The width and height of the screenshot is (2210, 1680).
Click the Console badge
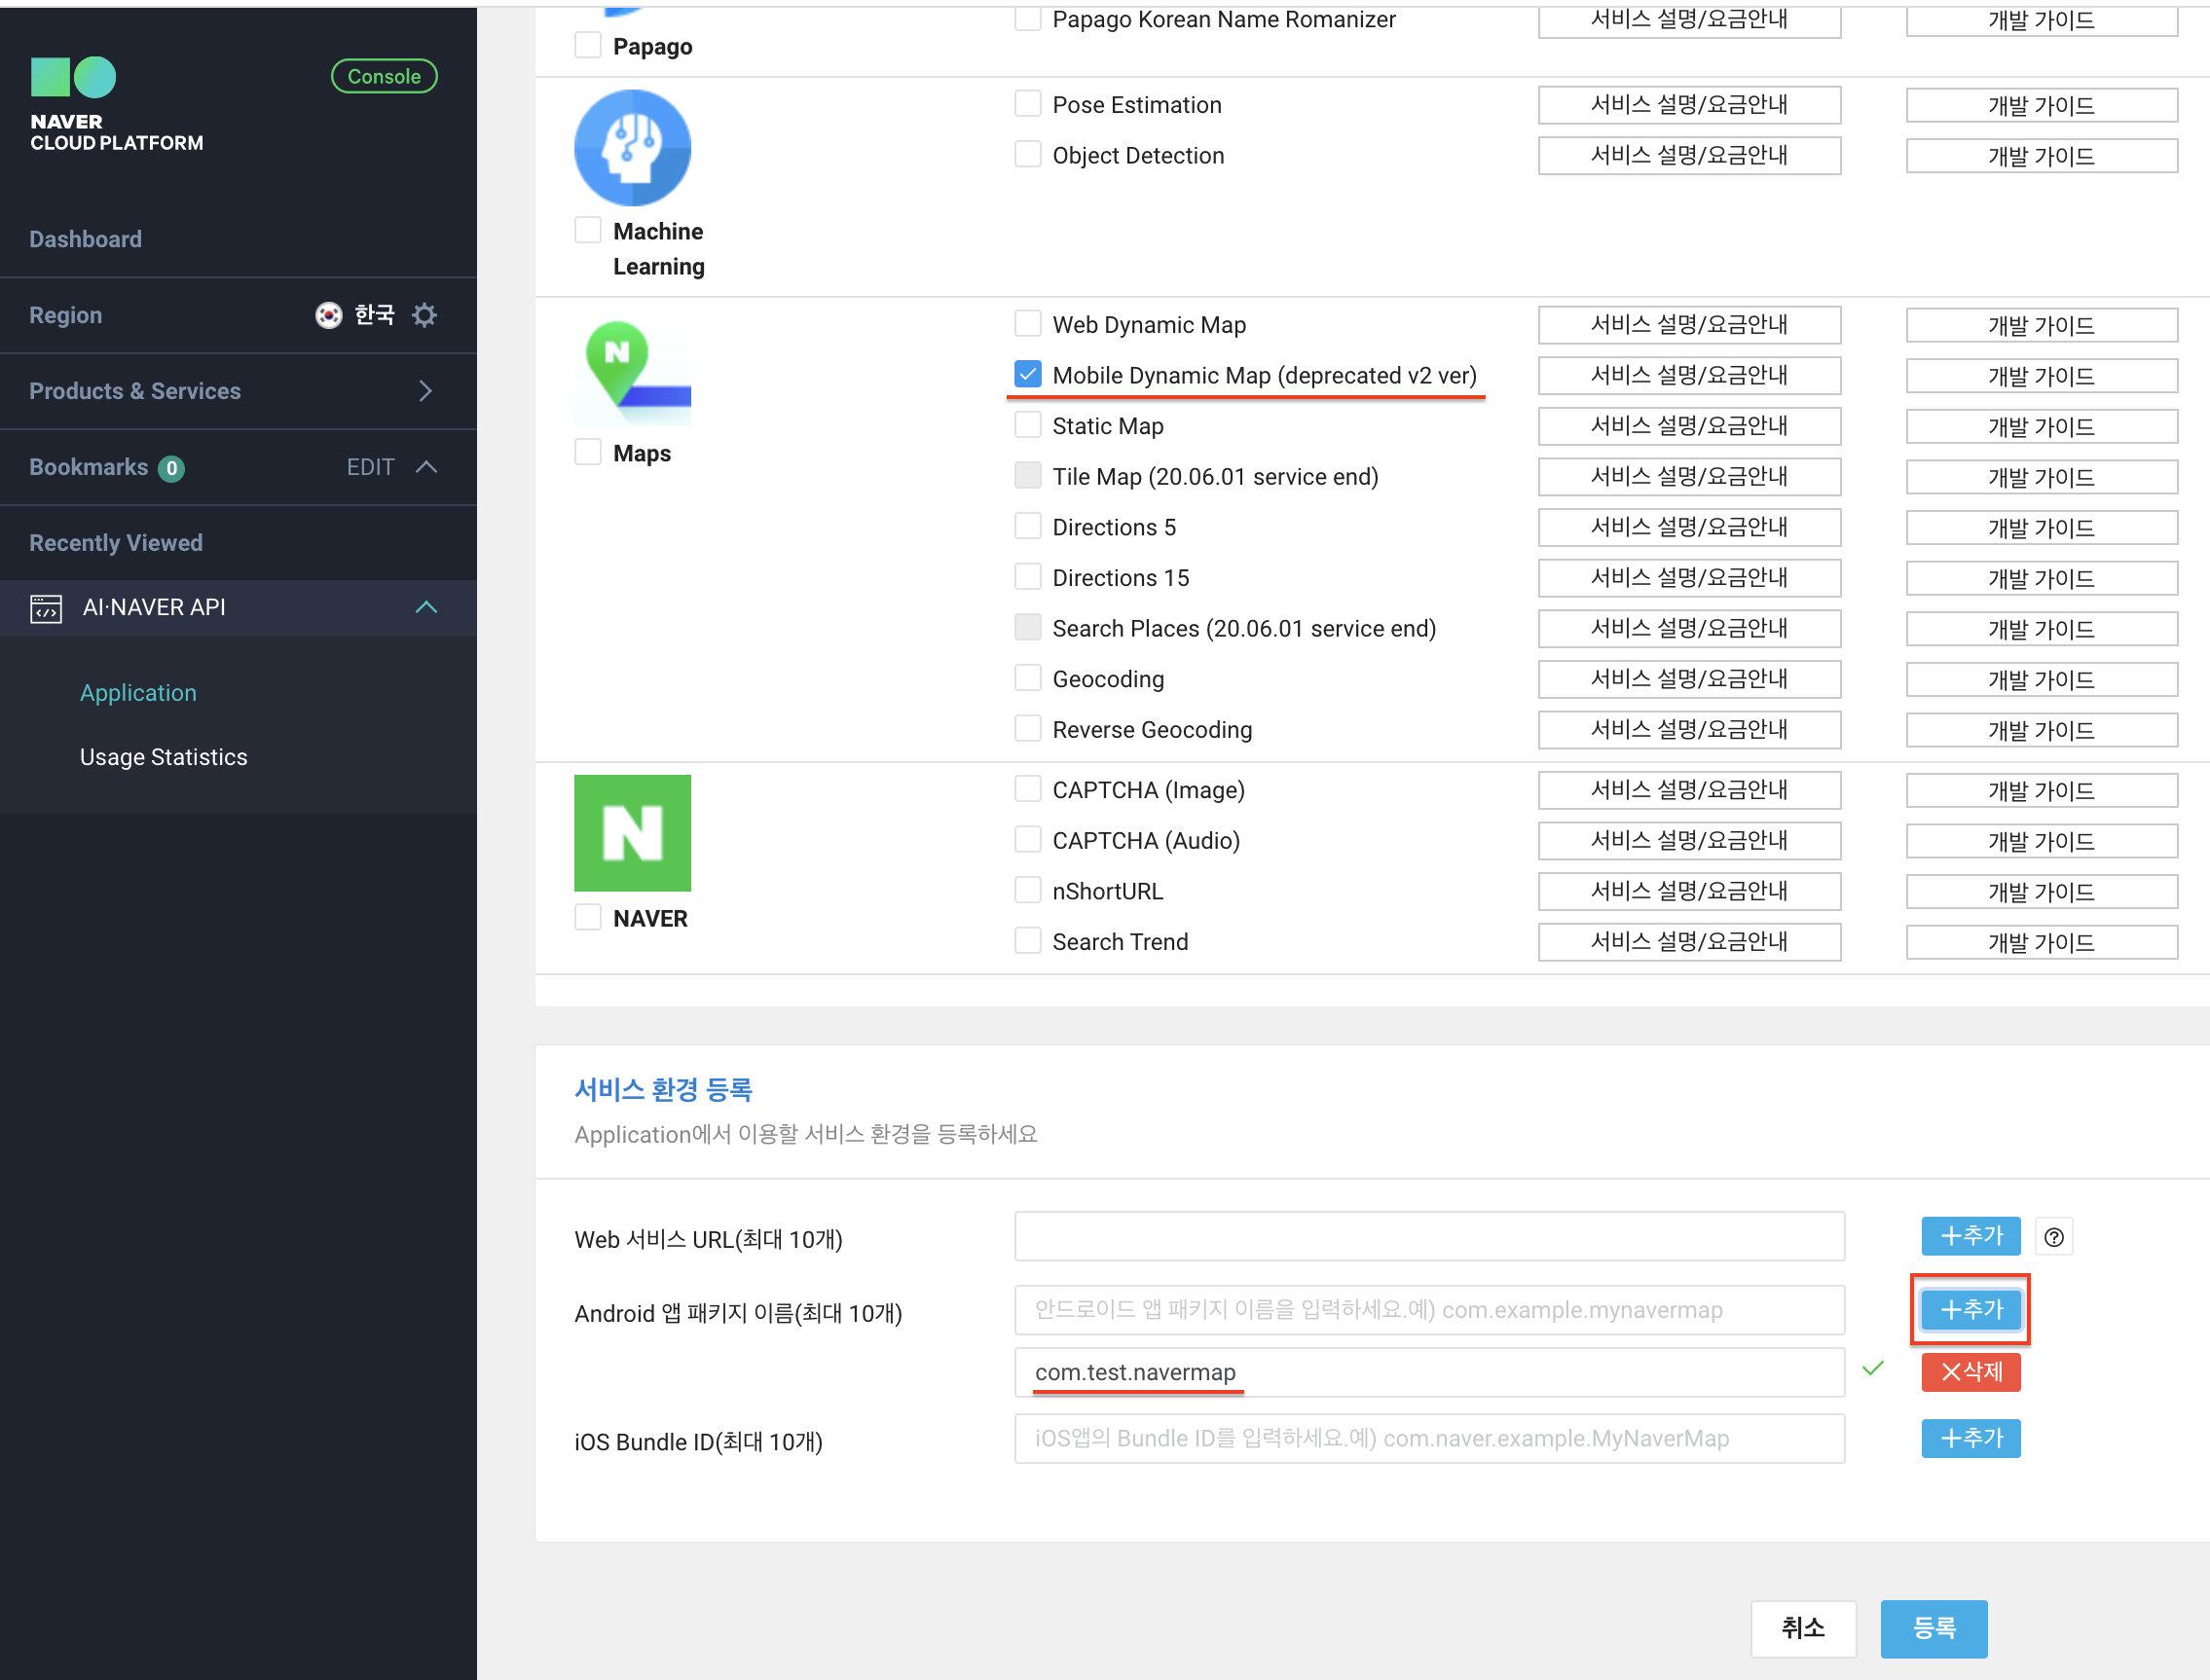click(384, 76)
